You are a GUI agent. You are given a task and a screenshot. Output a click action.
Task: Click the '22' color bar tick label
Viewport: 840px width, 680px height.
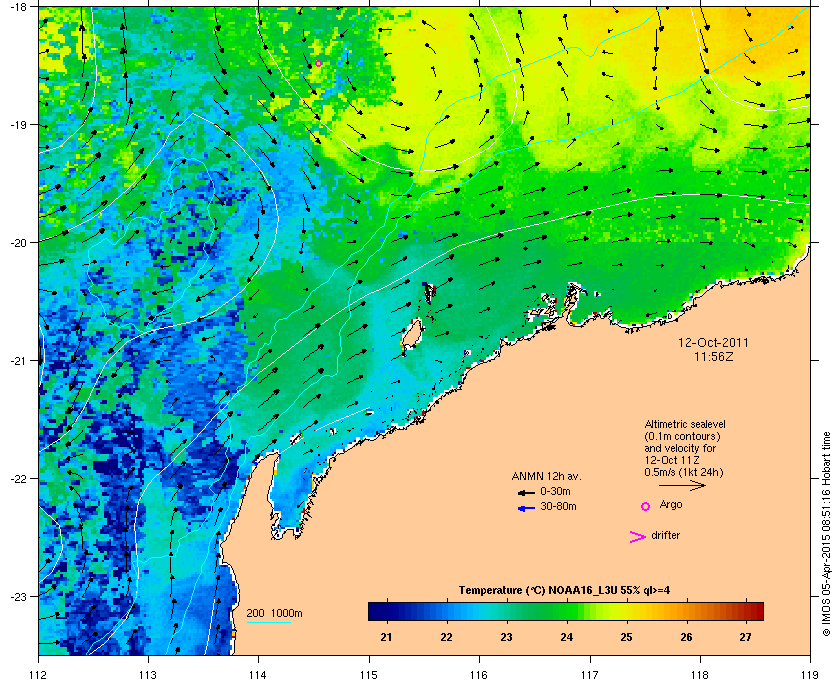pos(446,637)
